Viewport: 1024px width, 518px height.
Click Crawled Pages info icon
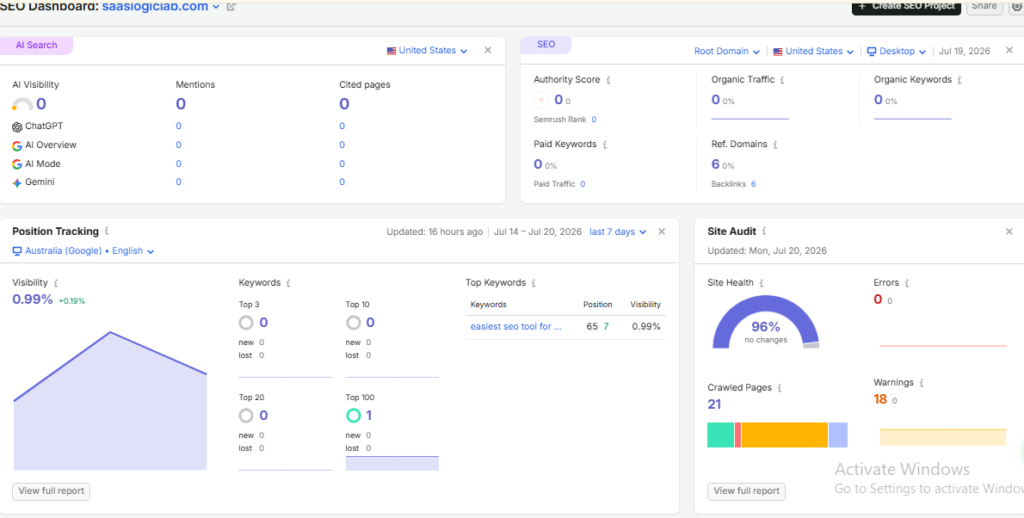click(780, 388)
